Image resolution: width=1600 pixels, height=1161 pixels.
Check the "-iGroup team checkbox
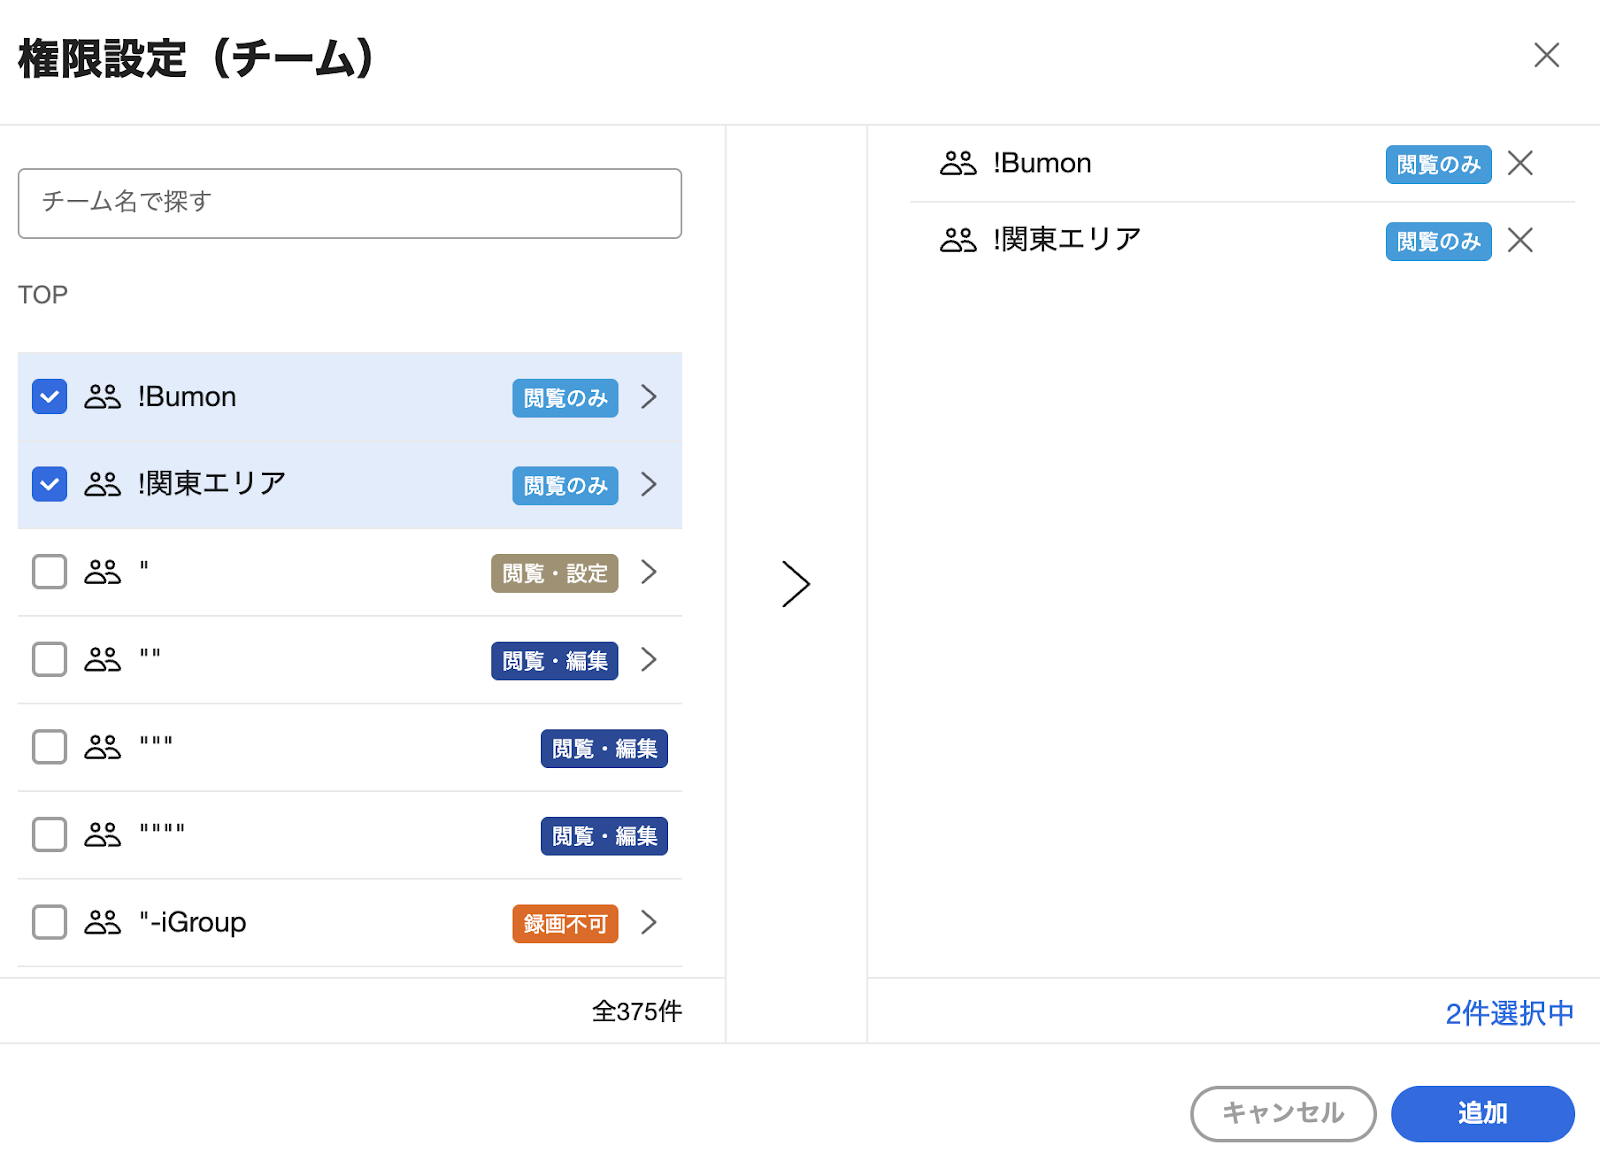tap(50, 922)
